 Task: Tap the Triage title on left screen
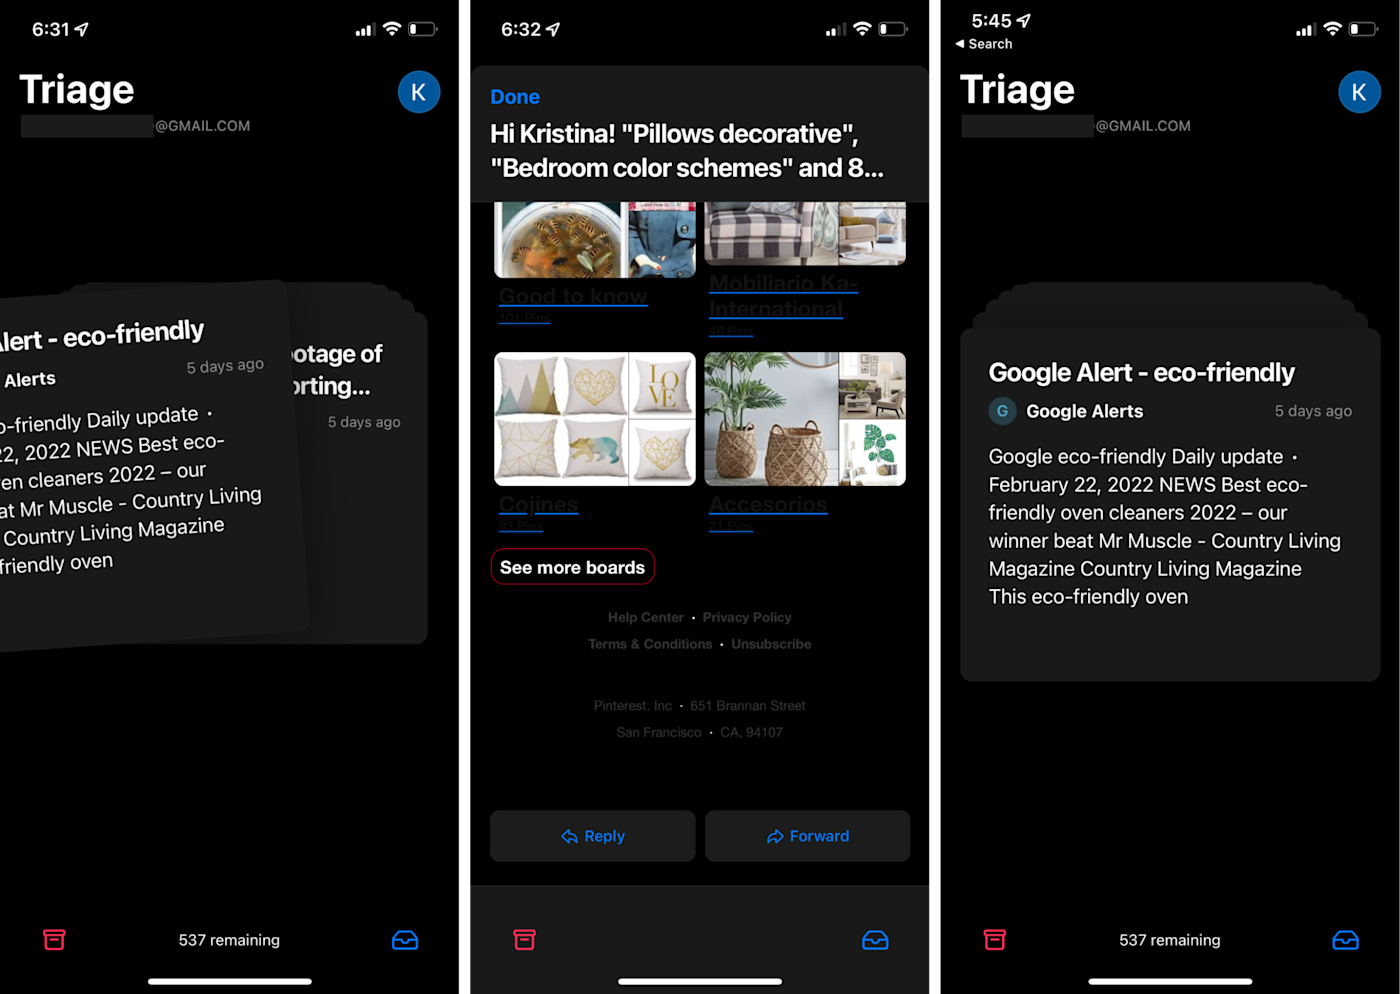pos(77,90)
